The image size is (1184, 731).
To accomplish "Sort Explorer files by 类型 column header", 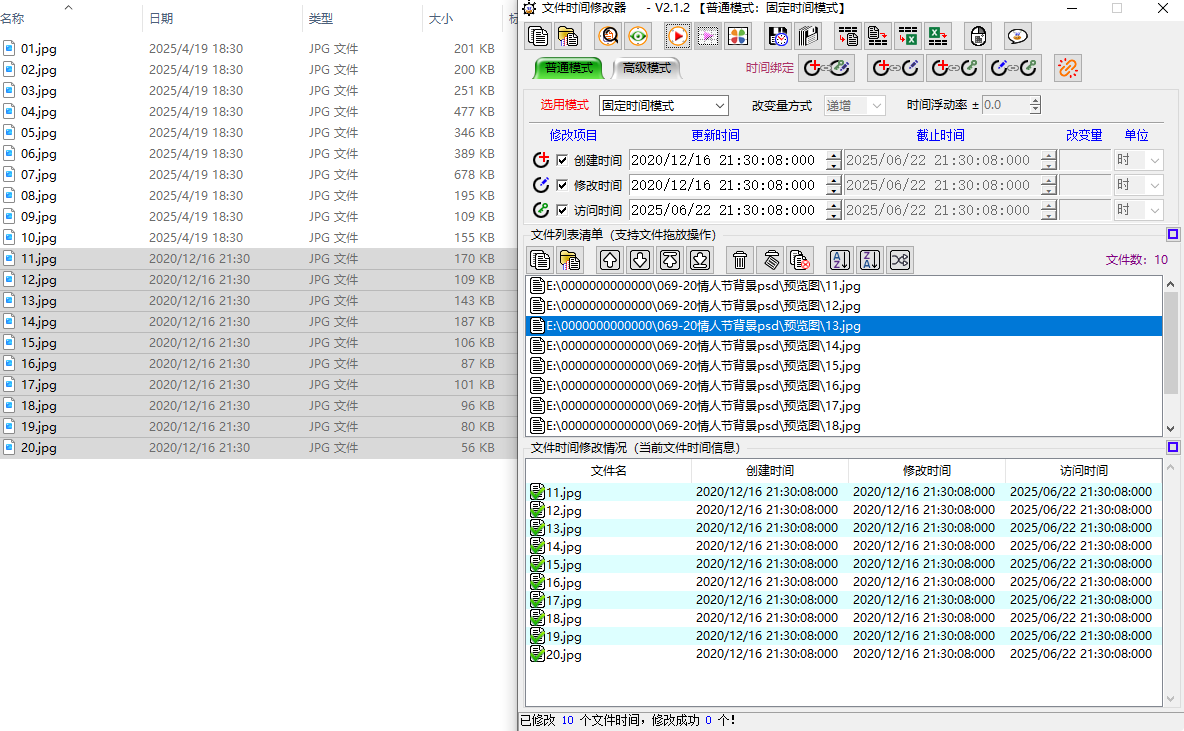I will (x=362, y=18).
